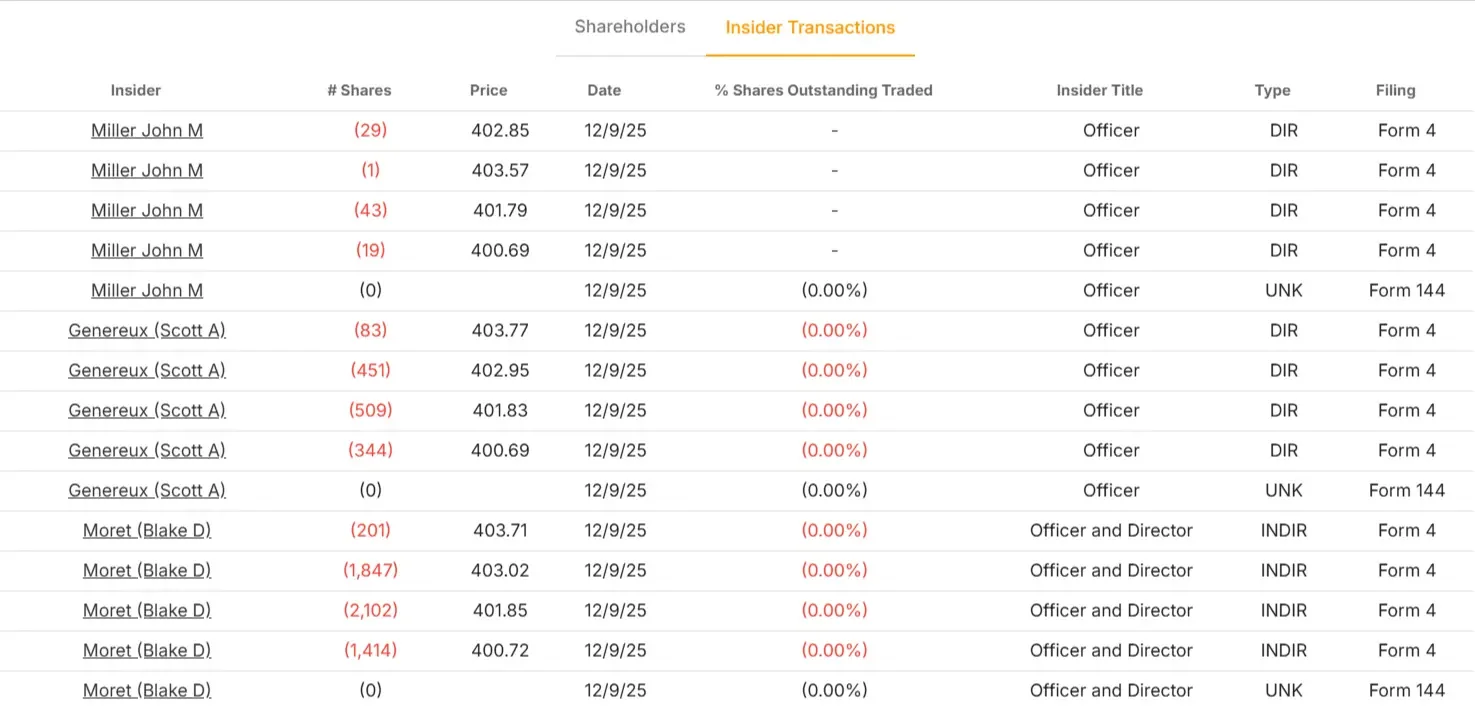Open Moret (Blake D) link priced 401.85
This screenshot has width=1475, height=708.
(147, 611)
